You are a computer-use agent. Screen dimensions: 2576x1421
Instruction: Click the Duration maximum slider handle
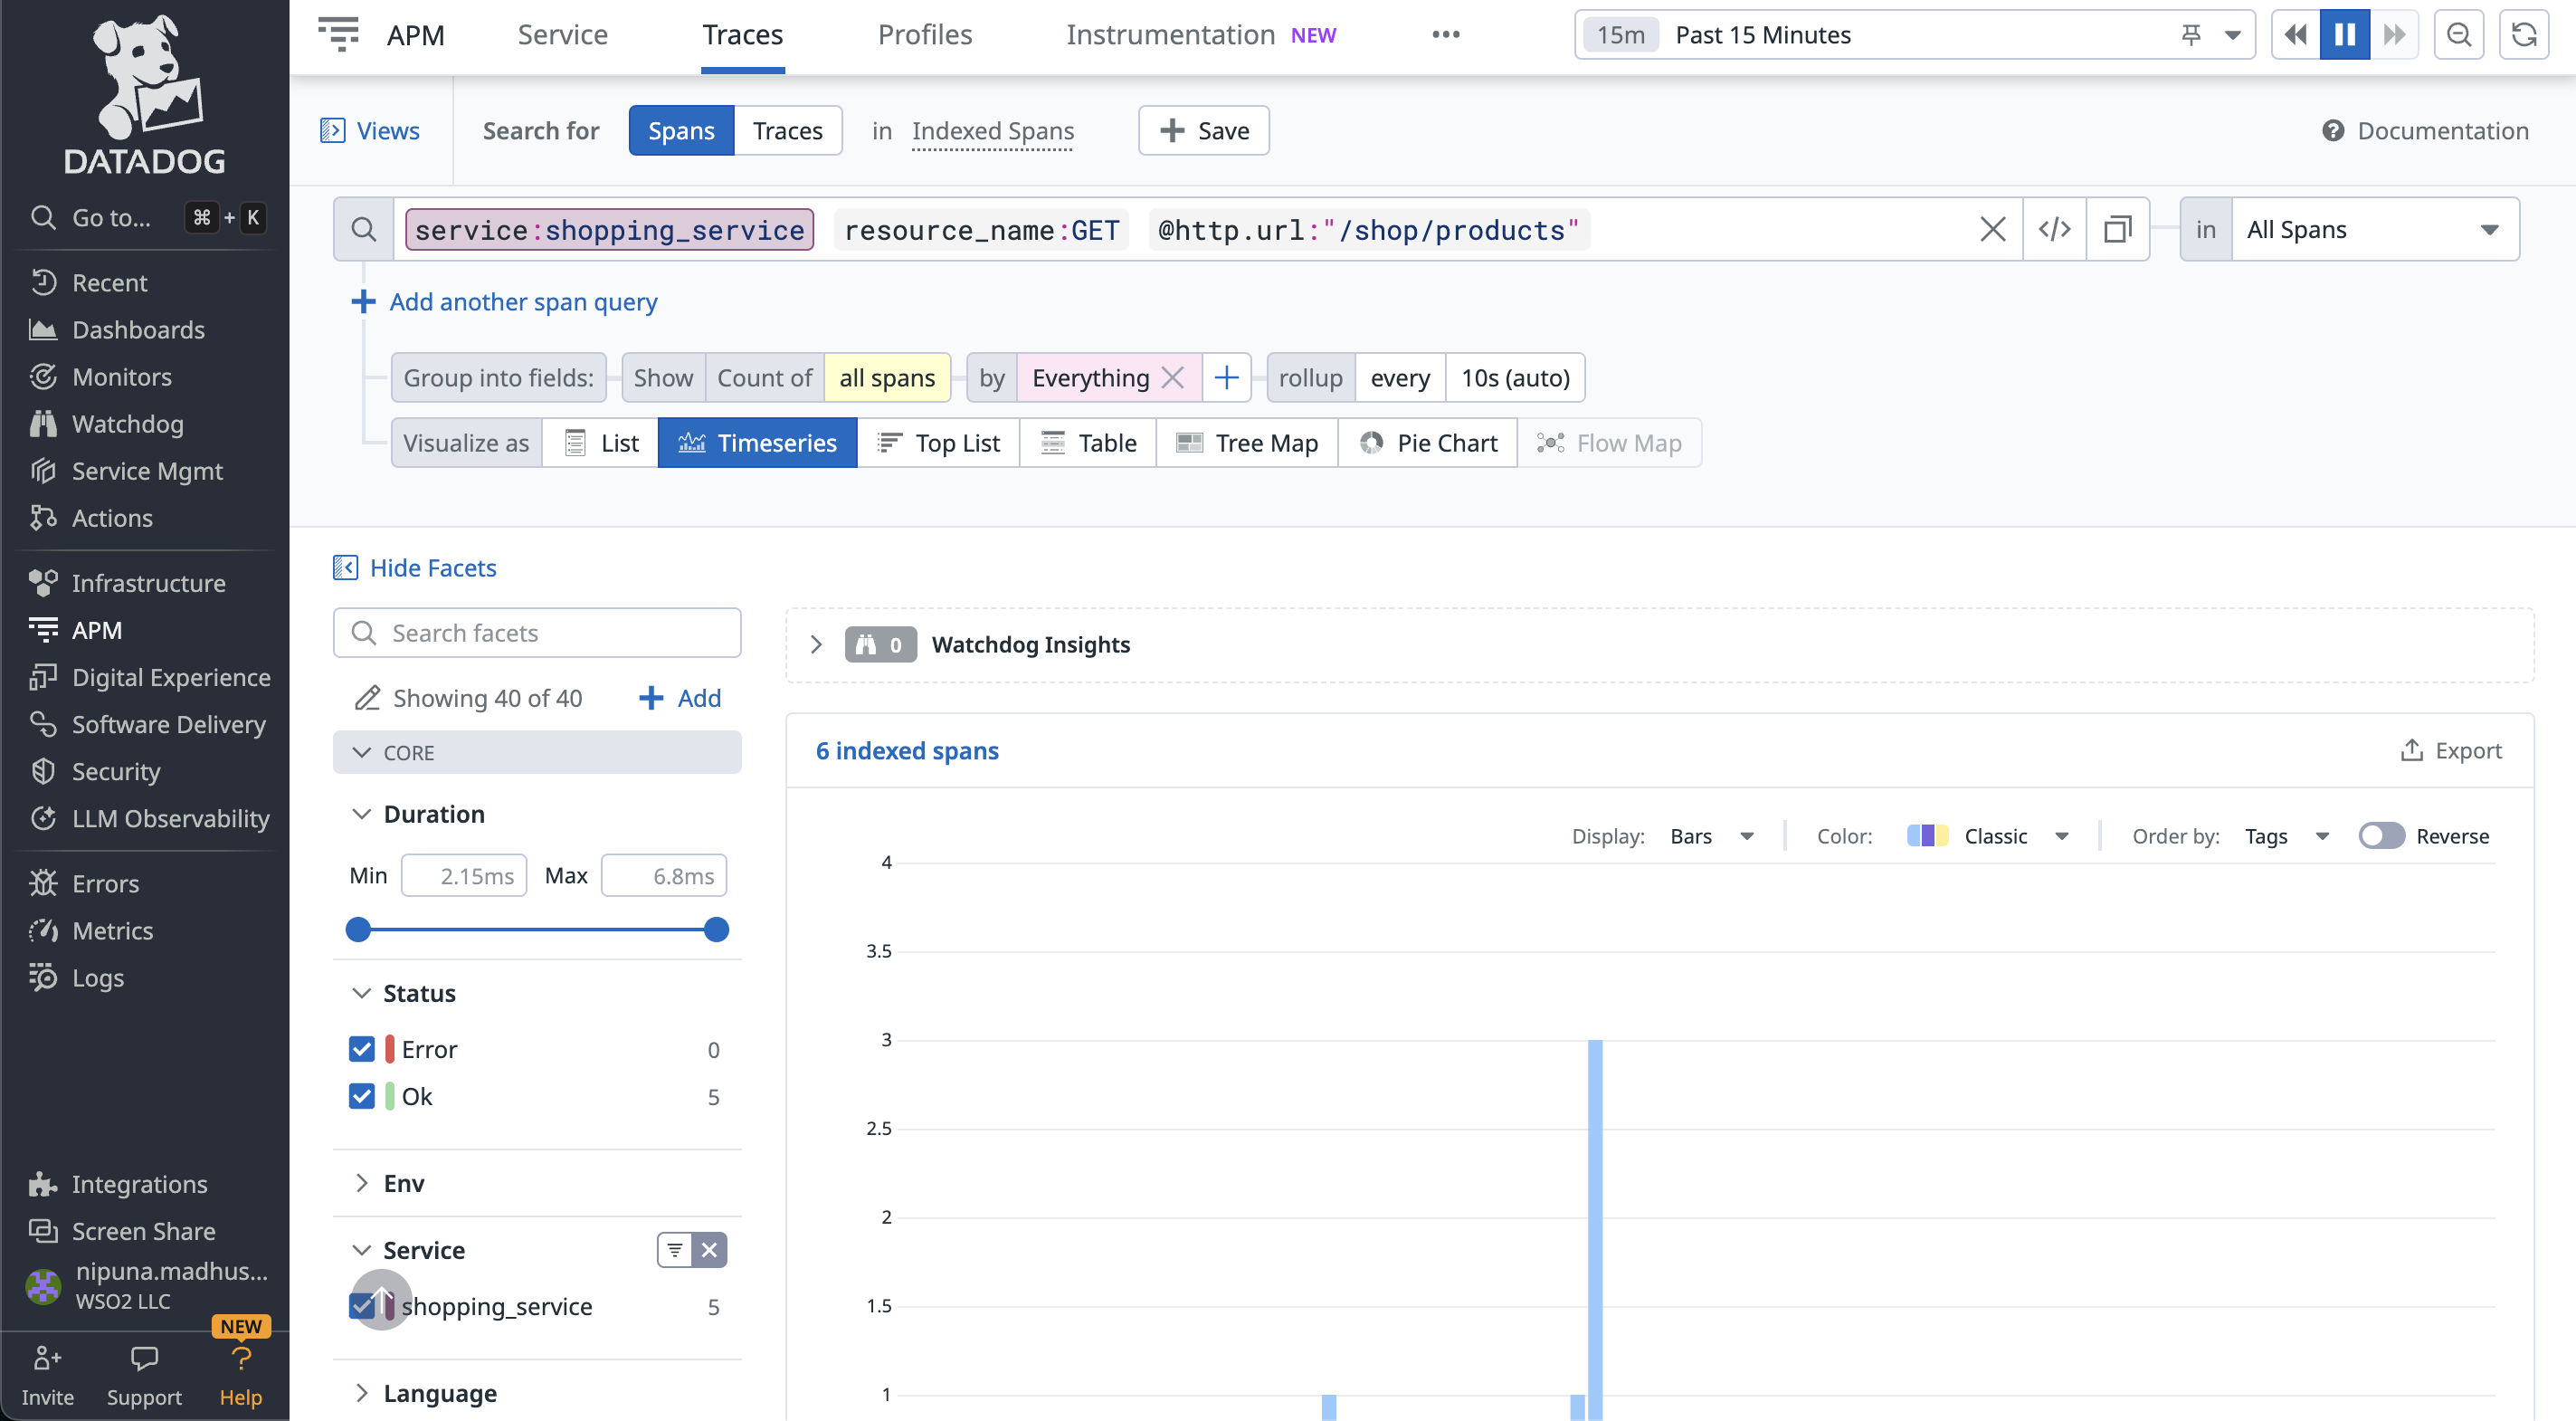(716, 930)
